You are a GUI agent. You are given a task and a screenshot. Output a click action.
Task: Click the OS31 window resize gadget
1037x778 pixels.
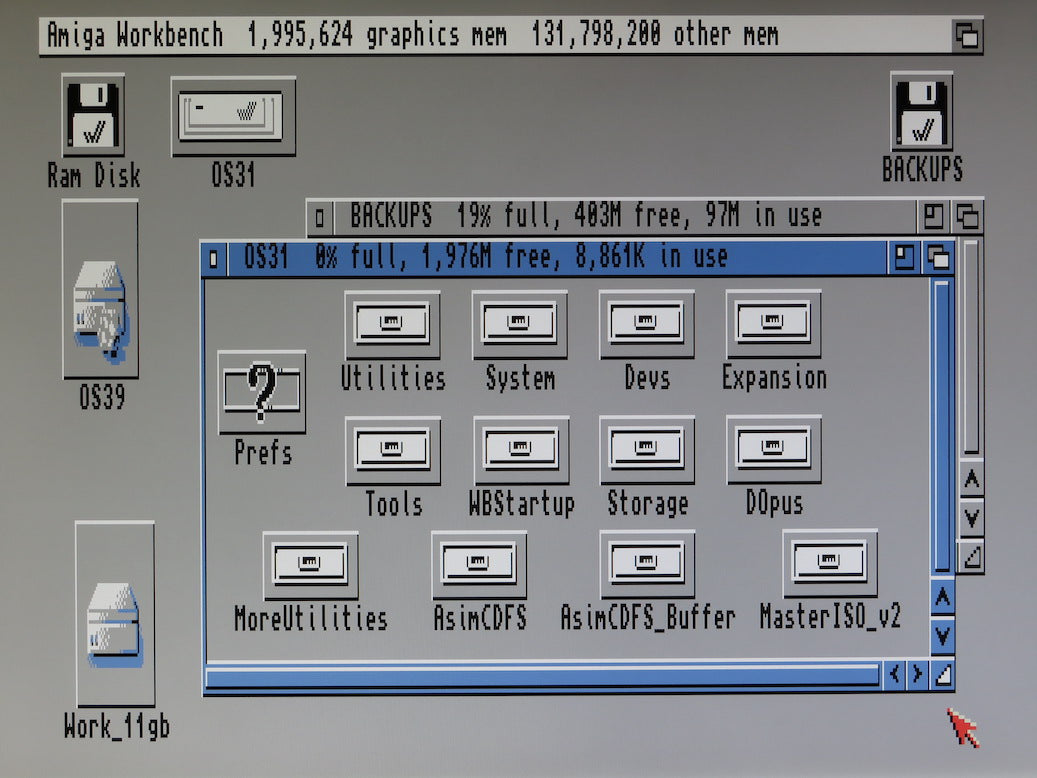[x=942, y=675]
